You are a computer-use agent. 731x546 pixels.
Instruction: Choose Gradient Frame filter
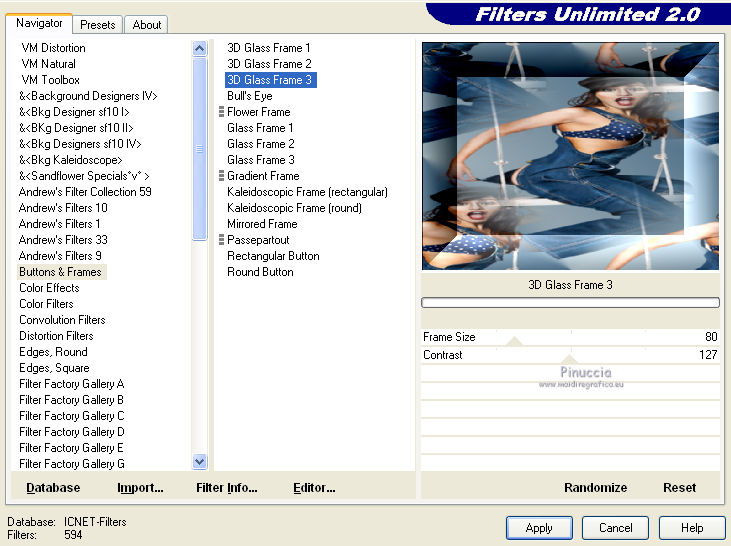(x=263, y=176)
